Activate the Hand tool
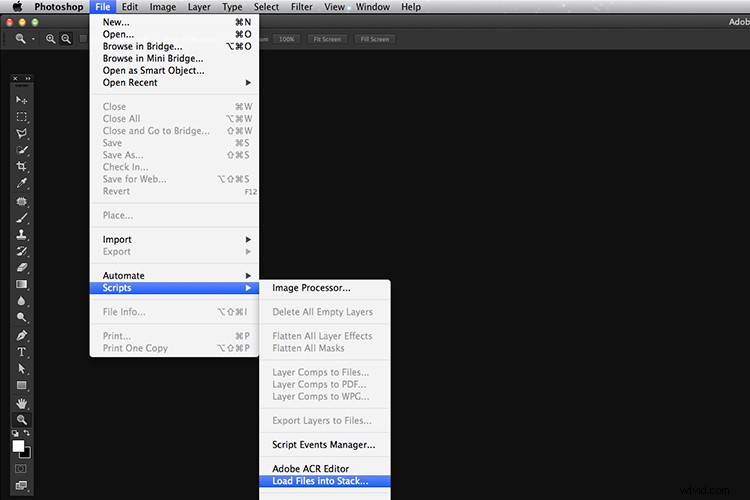This screenshot has width=750, height=500. pos(21,403)
